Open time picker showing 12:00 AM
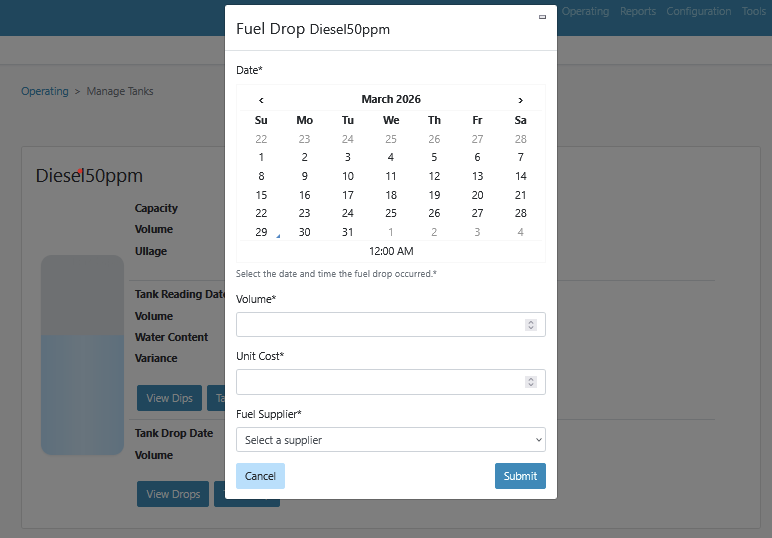 coord(391,251)
